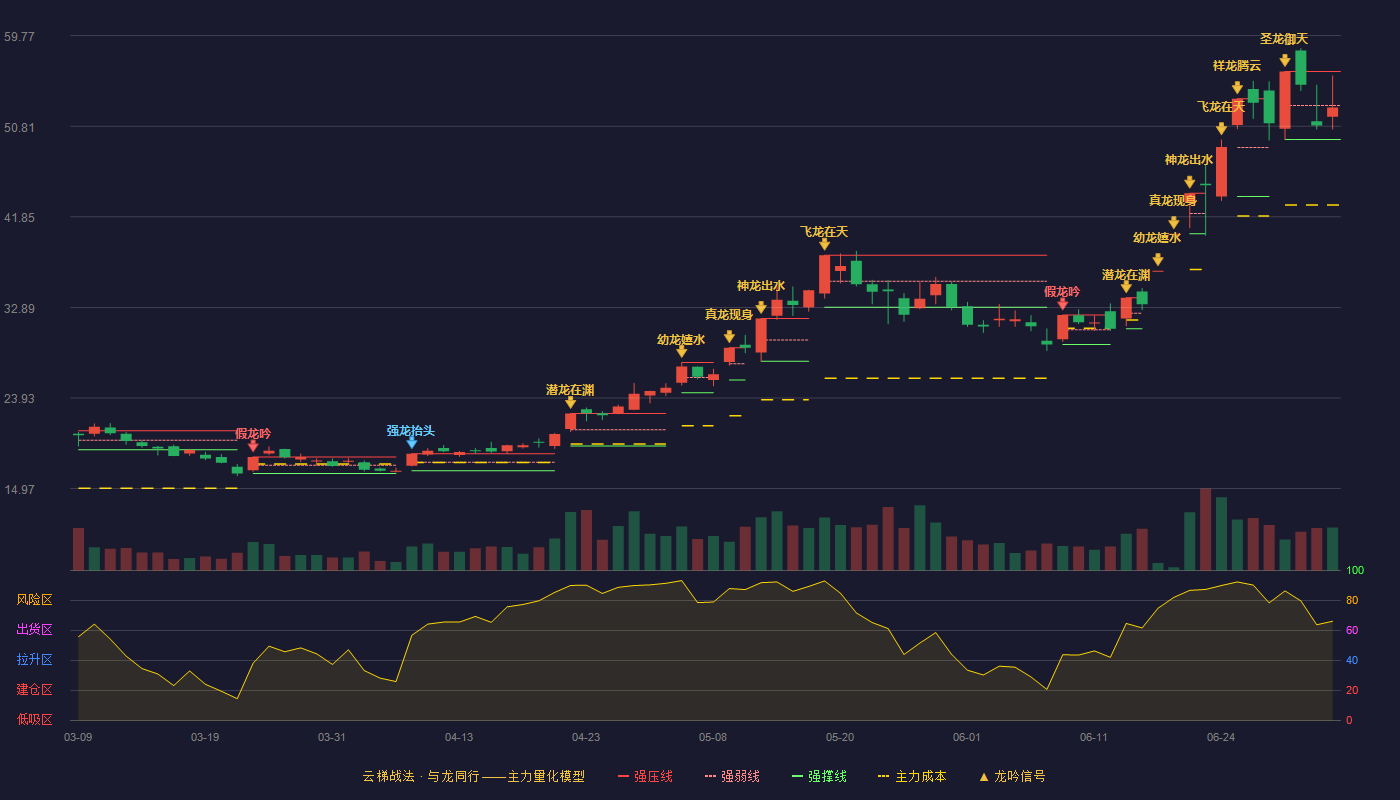Viewport: 1400px width, 800px height.
Task: Click the 06-01 date label
Action: (967, 737)
